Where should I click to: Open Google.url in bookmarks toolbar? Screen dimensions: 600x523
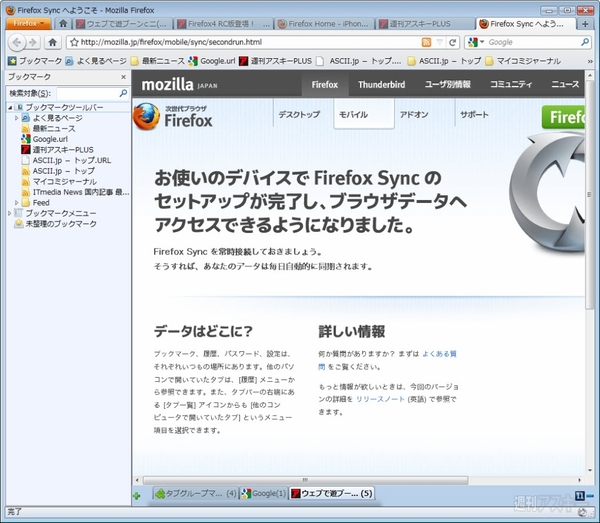[x=212, y=61]
